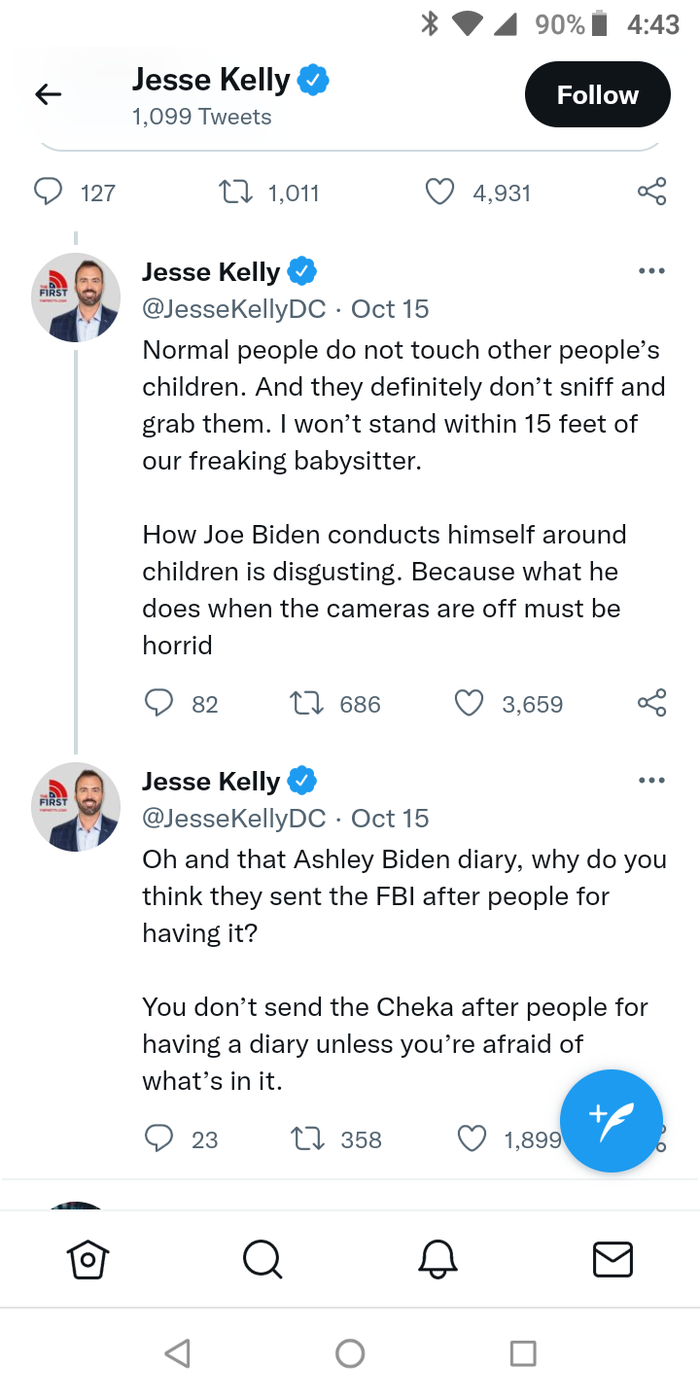Reply to the Joe Biden tweet
Image resolution: width=700 pixels, height=1400 pixels.
click(x=159, y=704)
